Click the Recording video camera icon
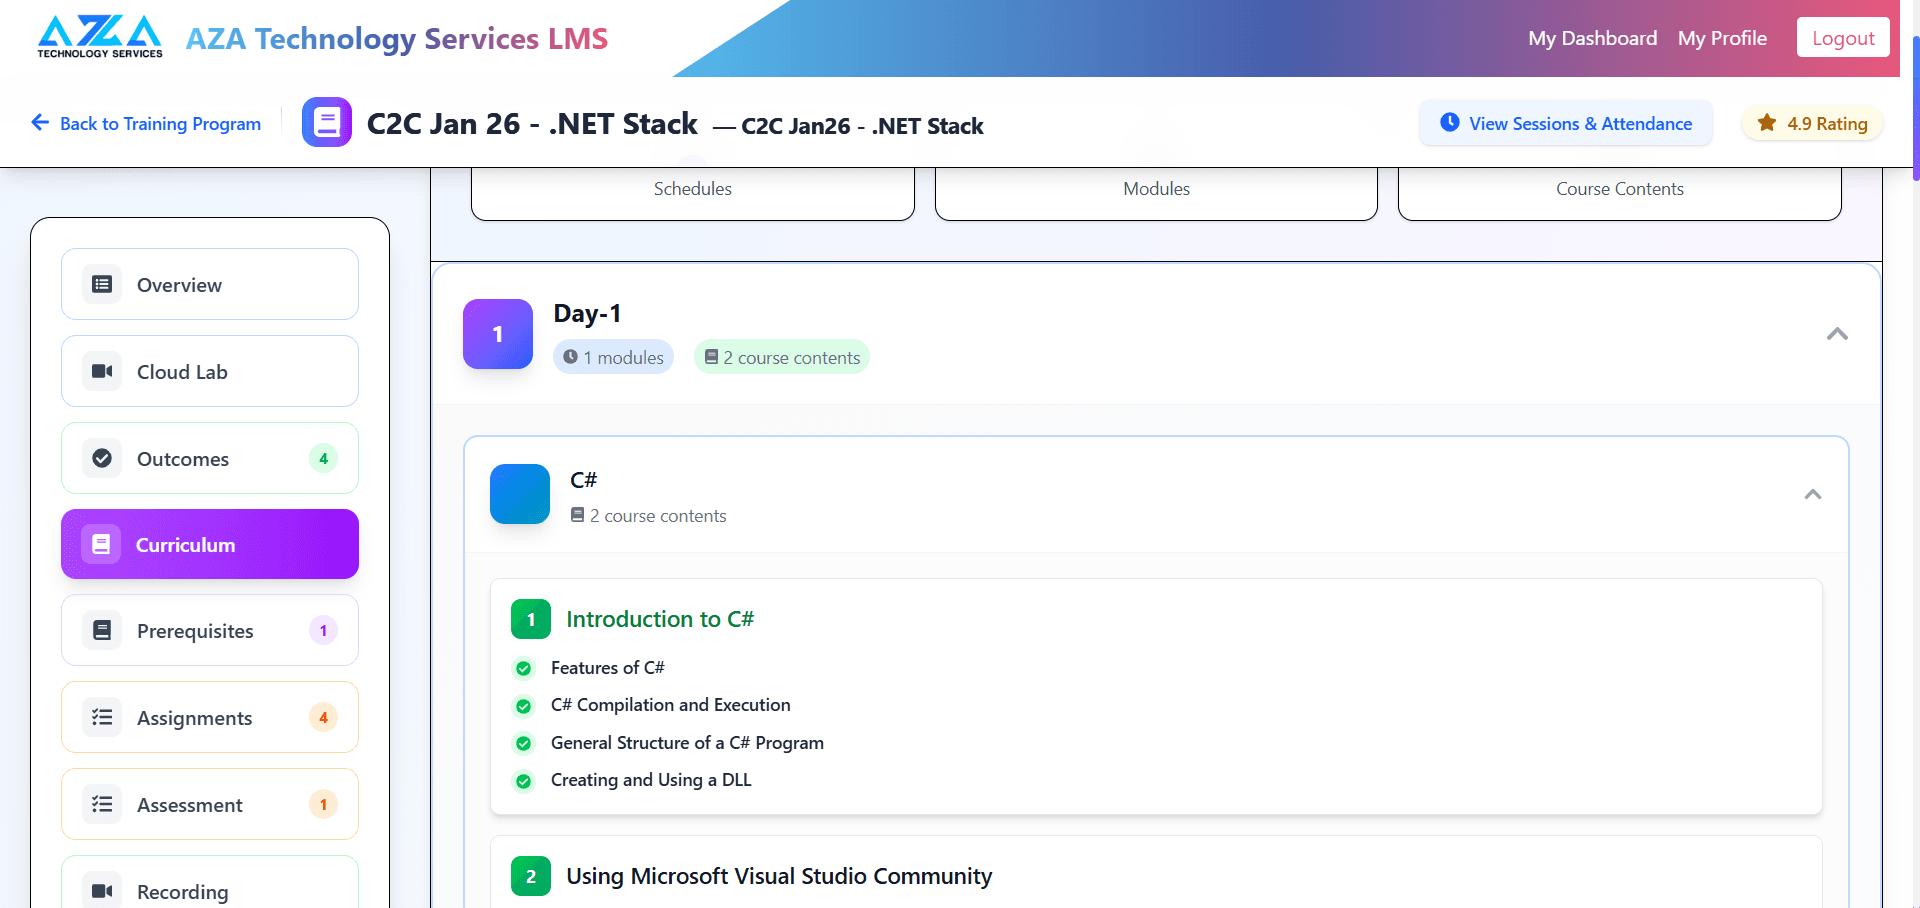Screen dimensions: 1920x908 pos(102,890)
